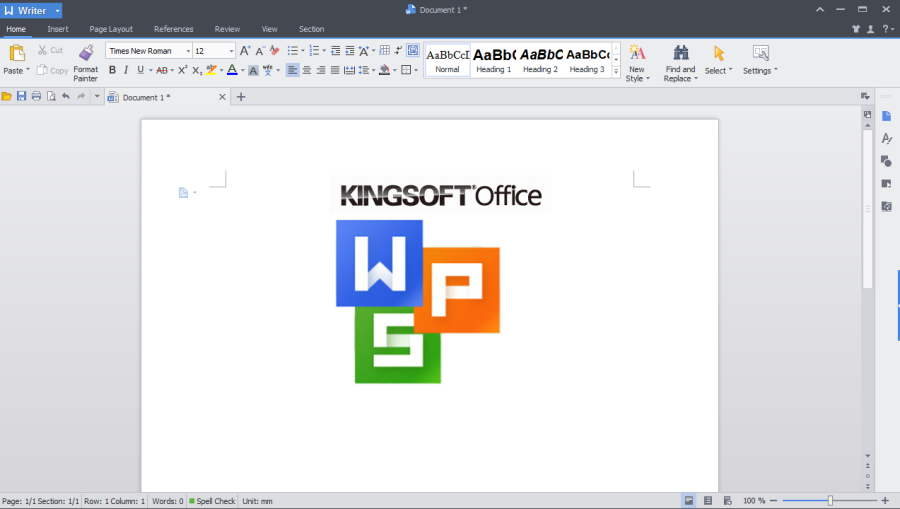Toggle Spell Check in status bar
900x509 pixels.
pyautogui.click(x=212, y=500)
